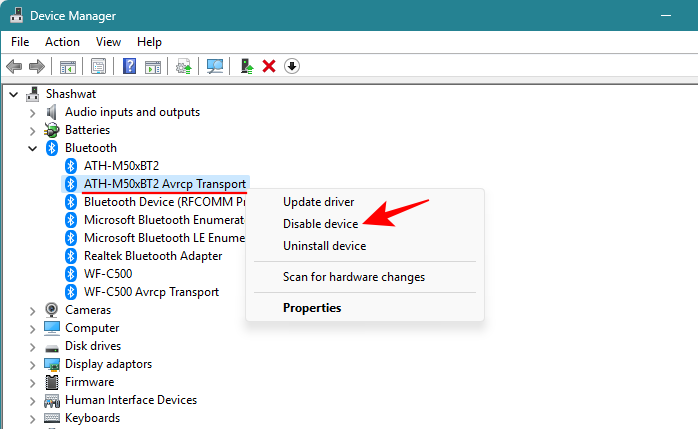
Task: Click the down-arrow Disable device toolbar icon
Action: tap(292, 66)
